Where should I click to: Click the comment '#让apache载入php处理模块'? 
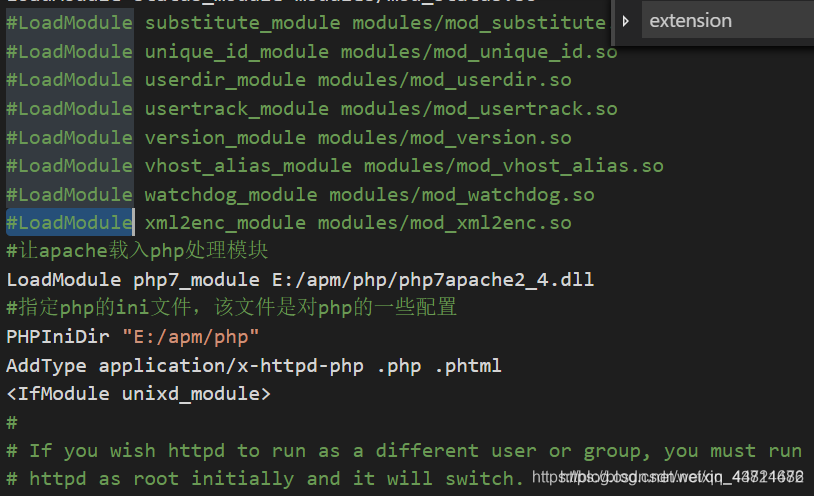pyautogui.click(x=137, y=251)
